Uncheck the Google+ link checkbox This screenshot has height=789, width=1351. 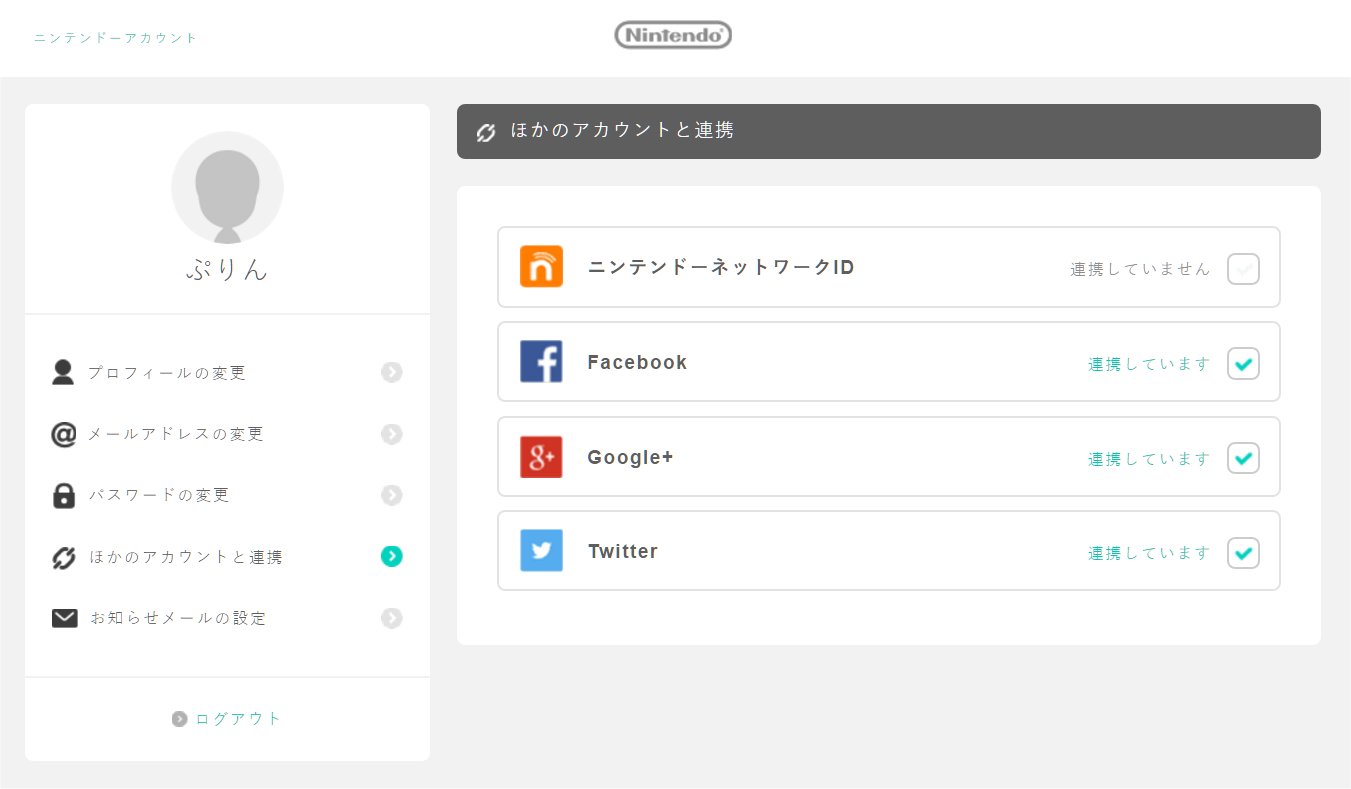click(x=1243, y=459)
